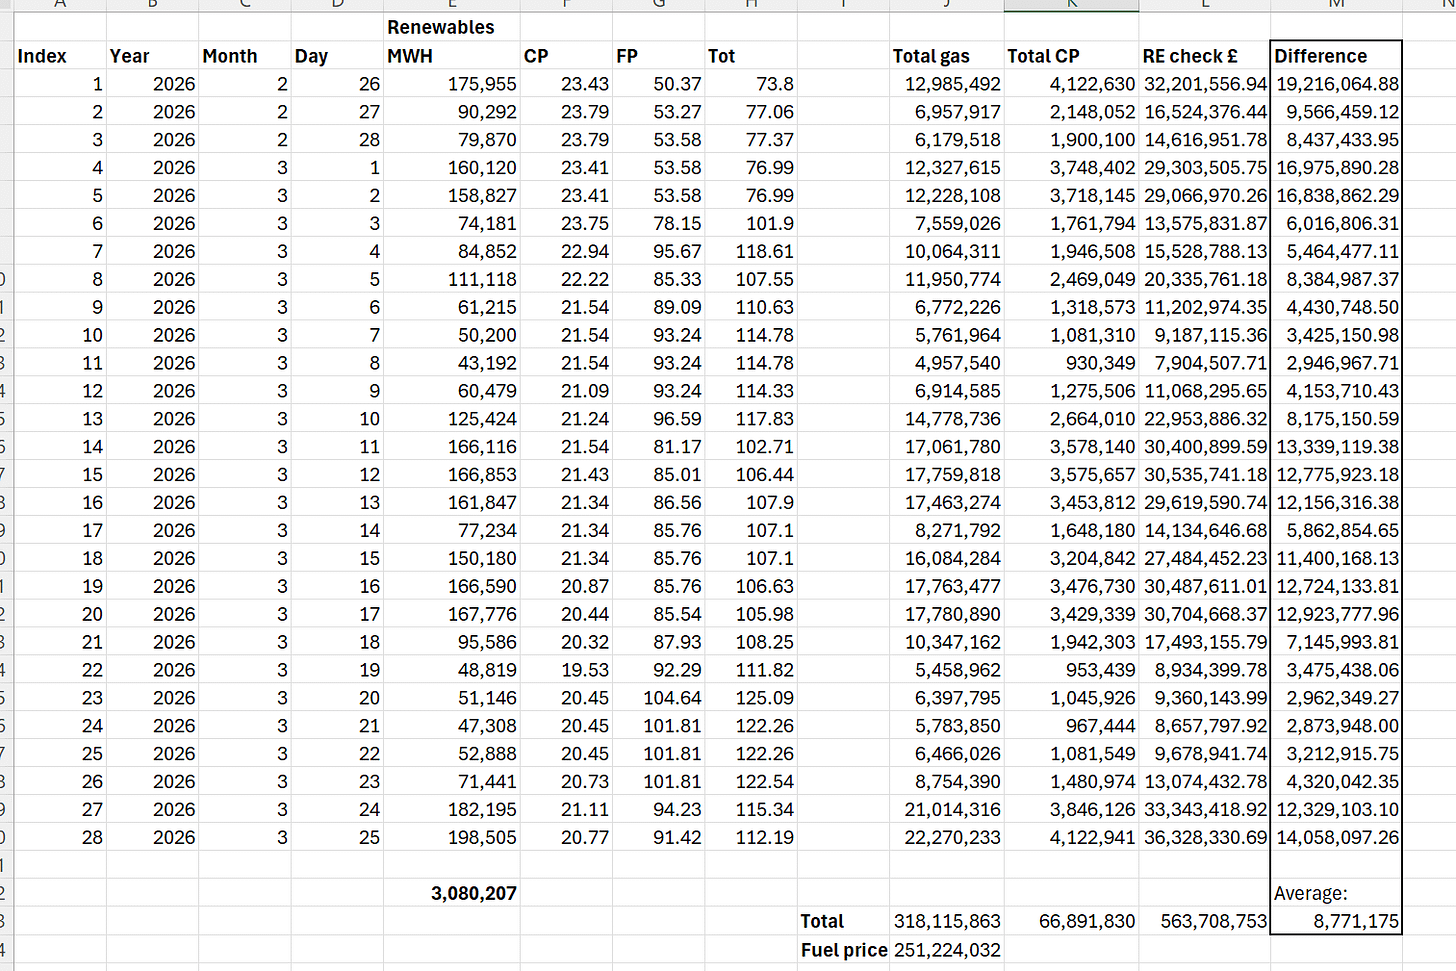Click the 'Total gas' header cell
The width and height of the screenshot is (1456, 971).
pos(946,56)
